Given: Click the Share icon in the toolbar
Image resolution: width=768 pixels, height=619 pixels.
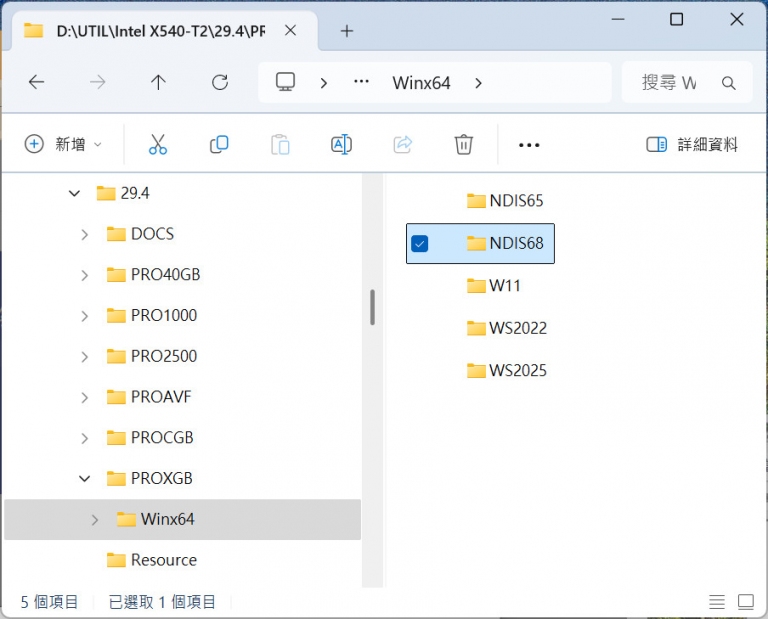Looking at the screenshot, I should (x=403, y=144).
